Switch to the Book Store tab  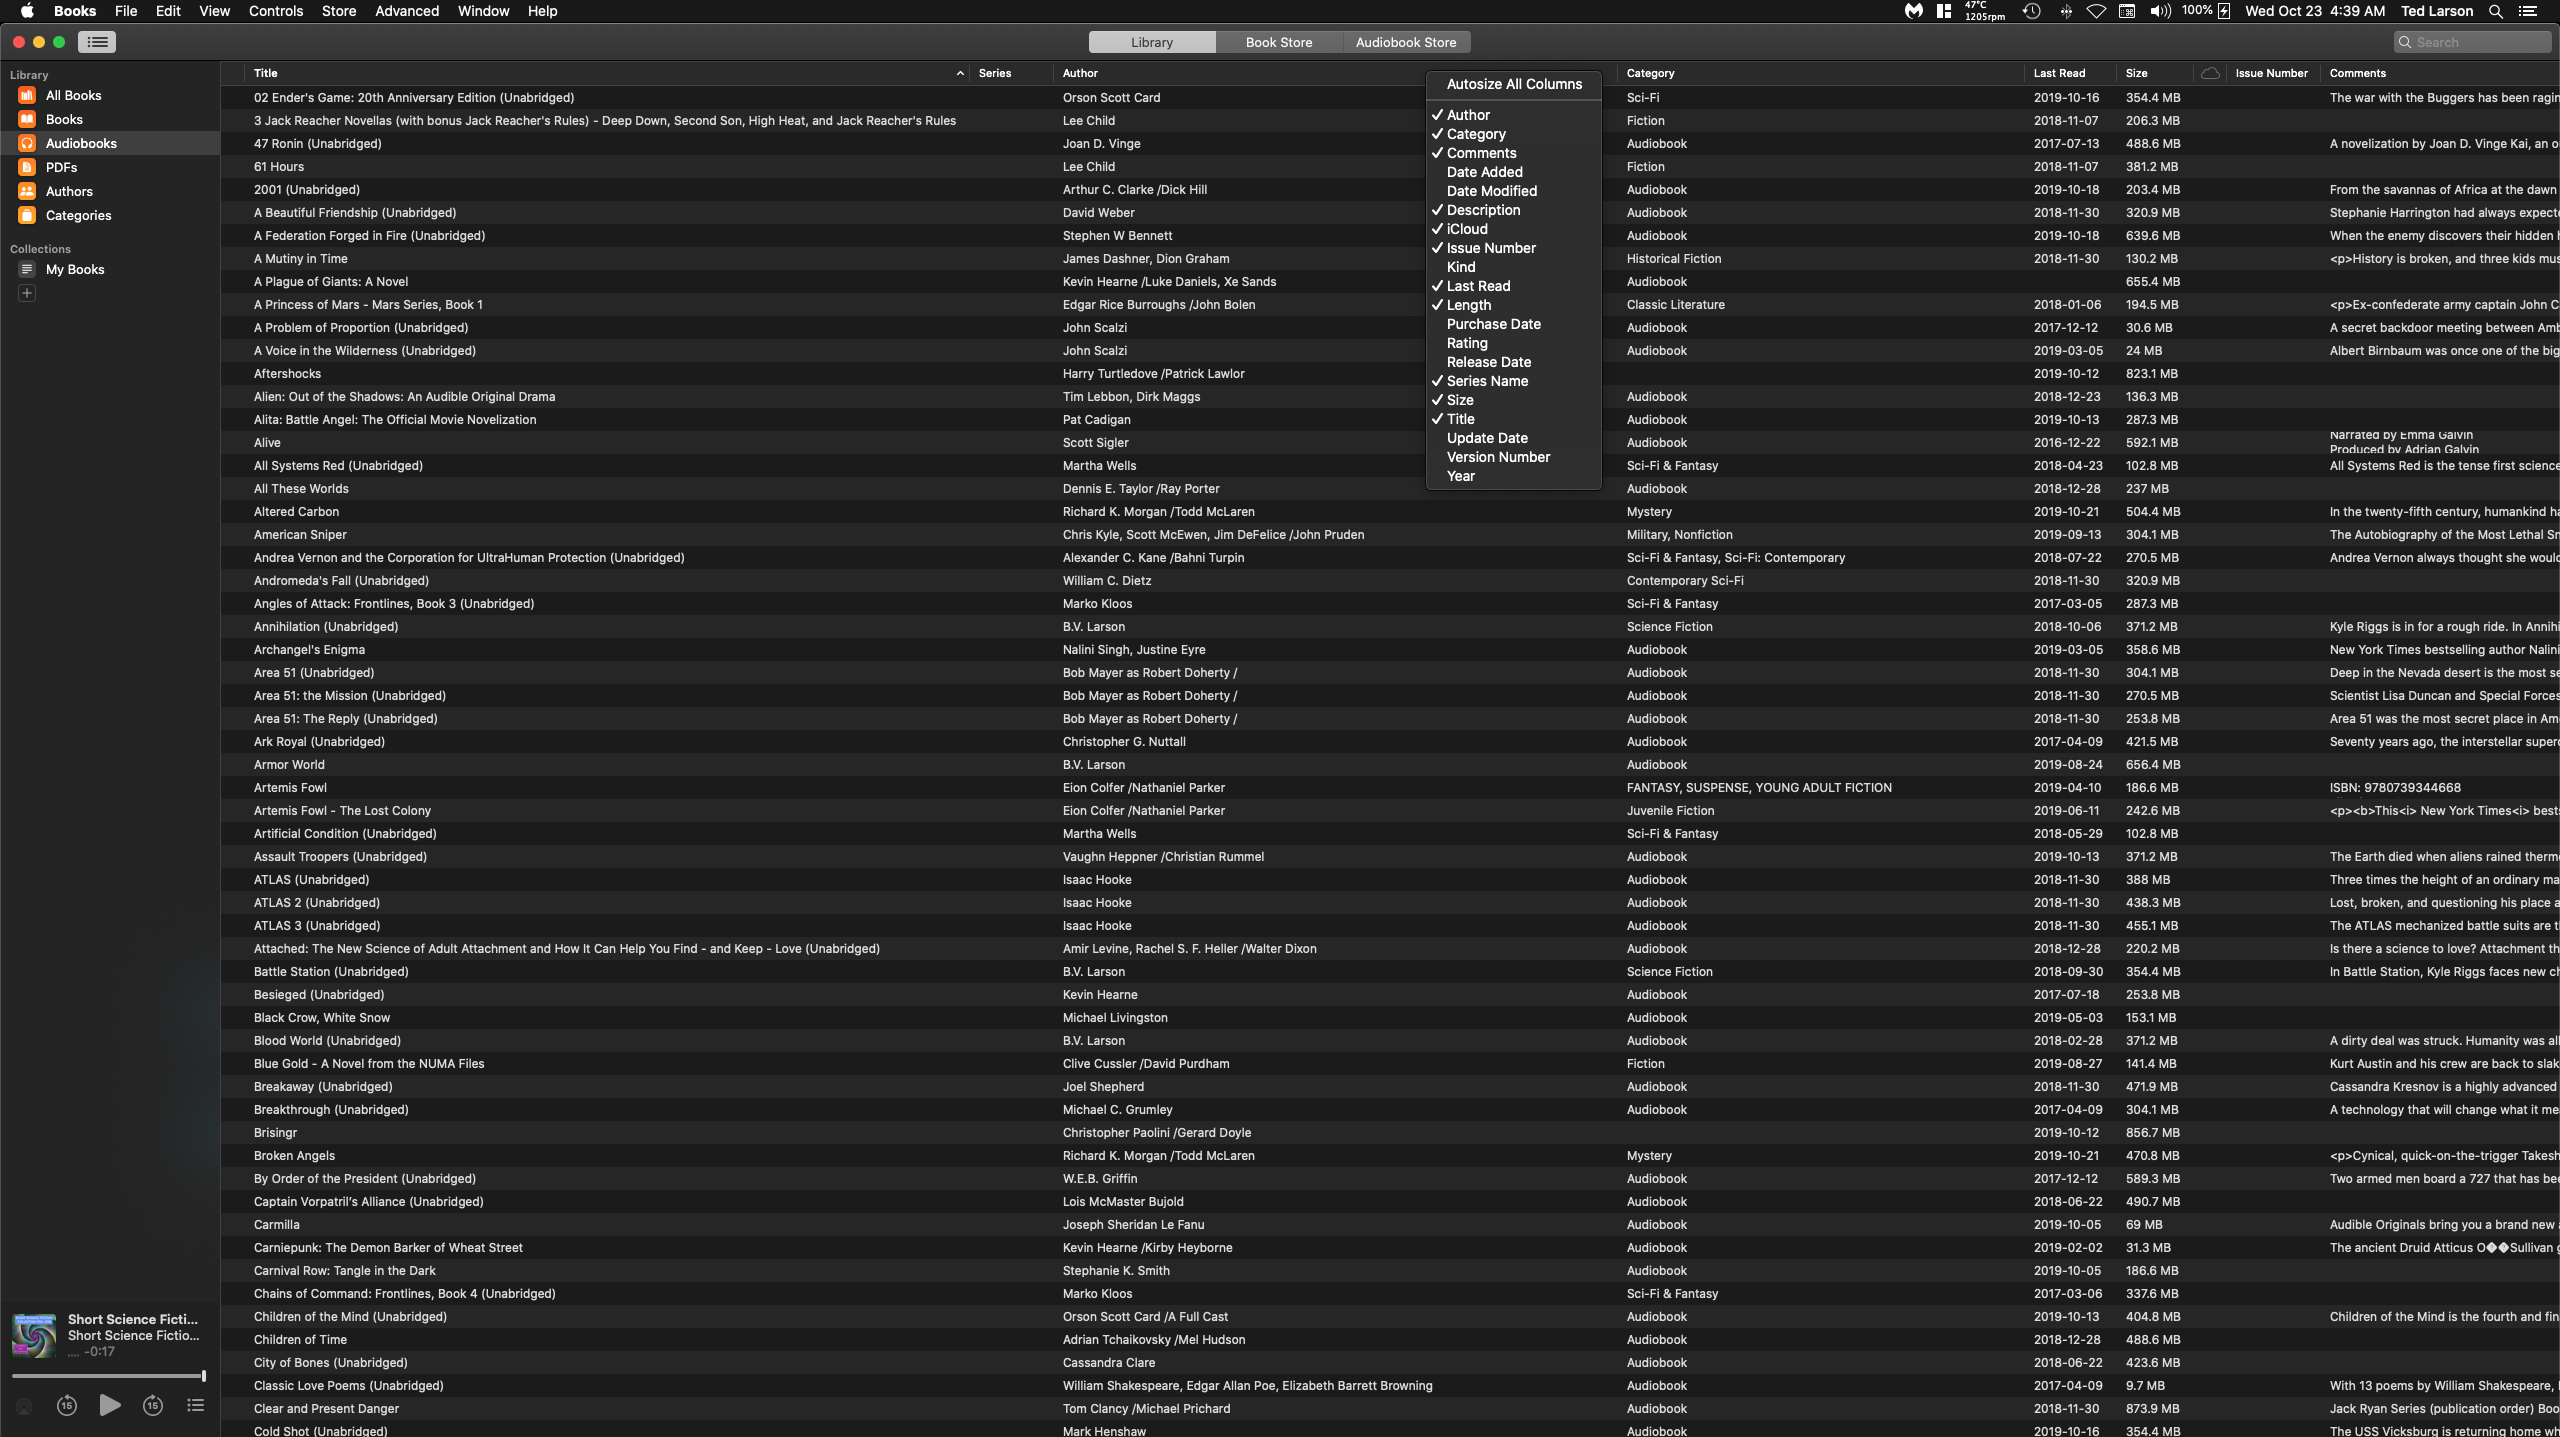[1278, 42]
